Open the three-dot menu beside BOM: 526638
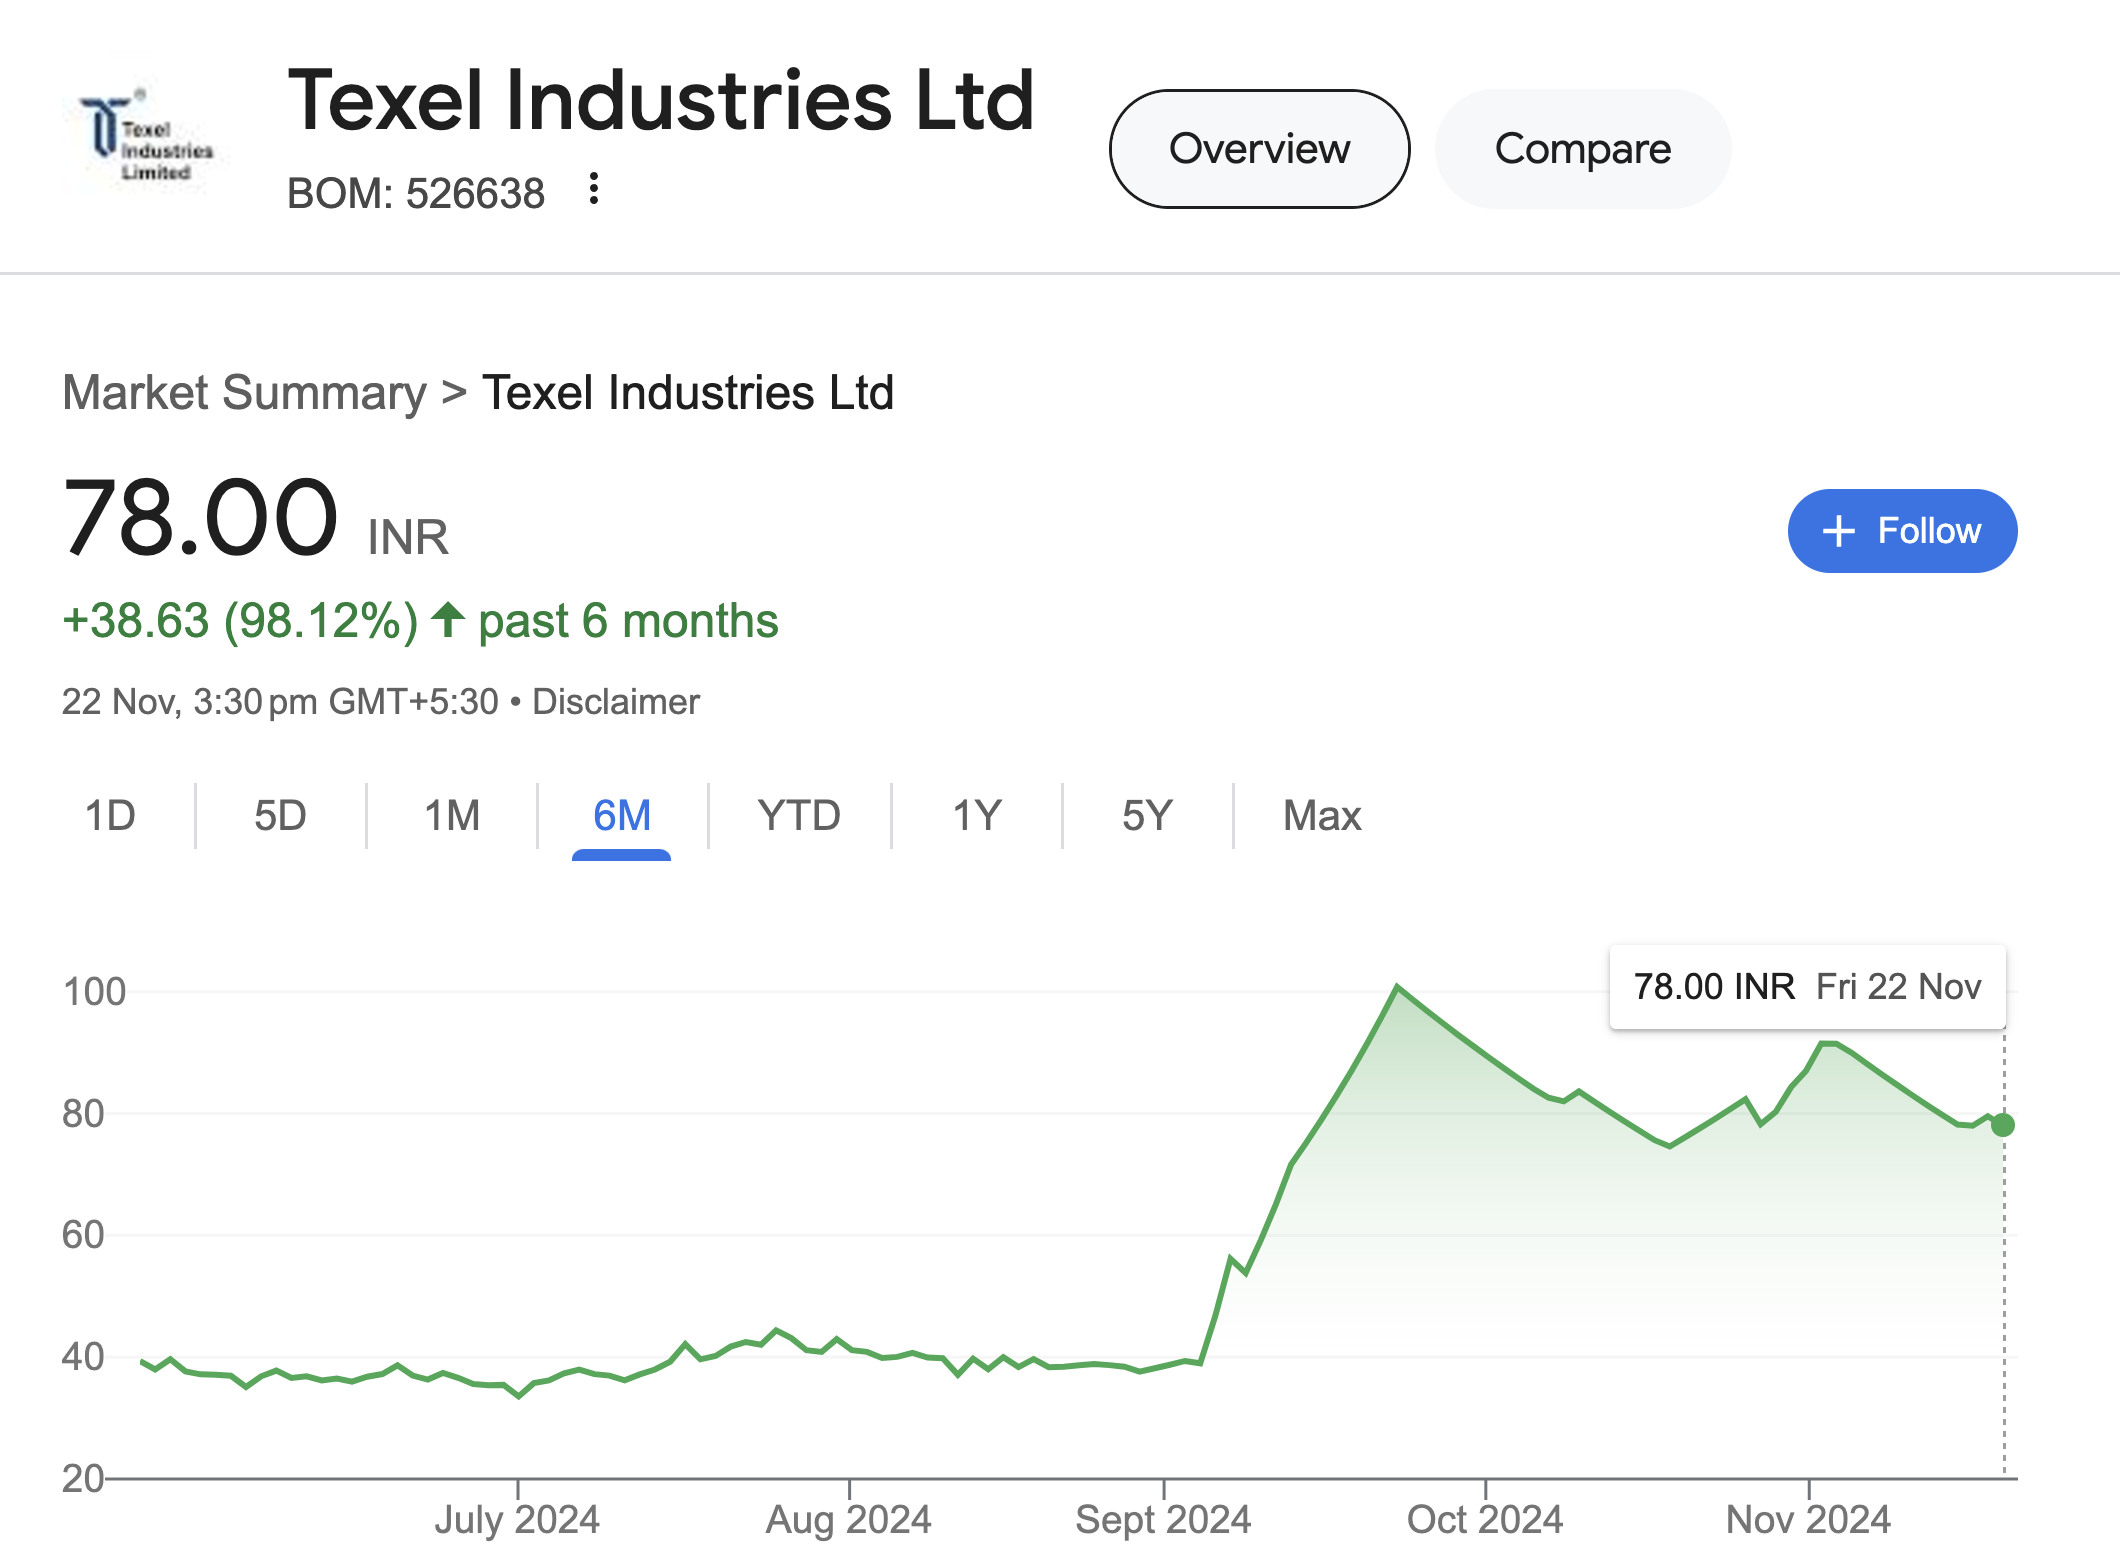The image size is (2120, 1564). [x=594, y=188]
